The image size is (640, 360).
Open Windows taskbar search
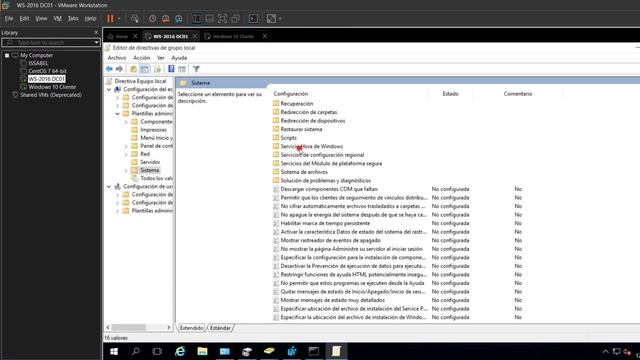click(x=136, y=351)
